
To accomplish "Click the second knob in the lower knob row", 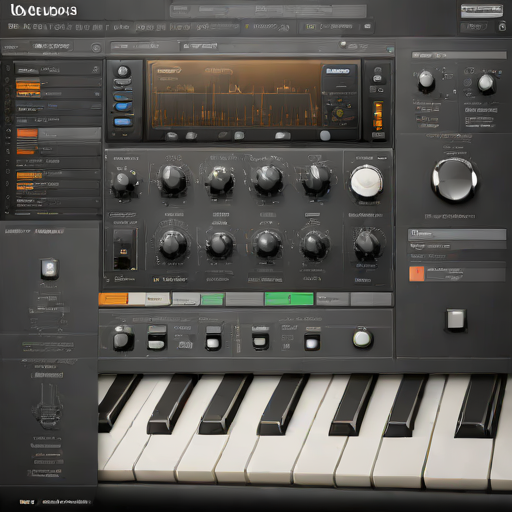I will pyautogui.click(x=219, y=245).
